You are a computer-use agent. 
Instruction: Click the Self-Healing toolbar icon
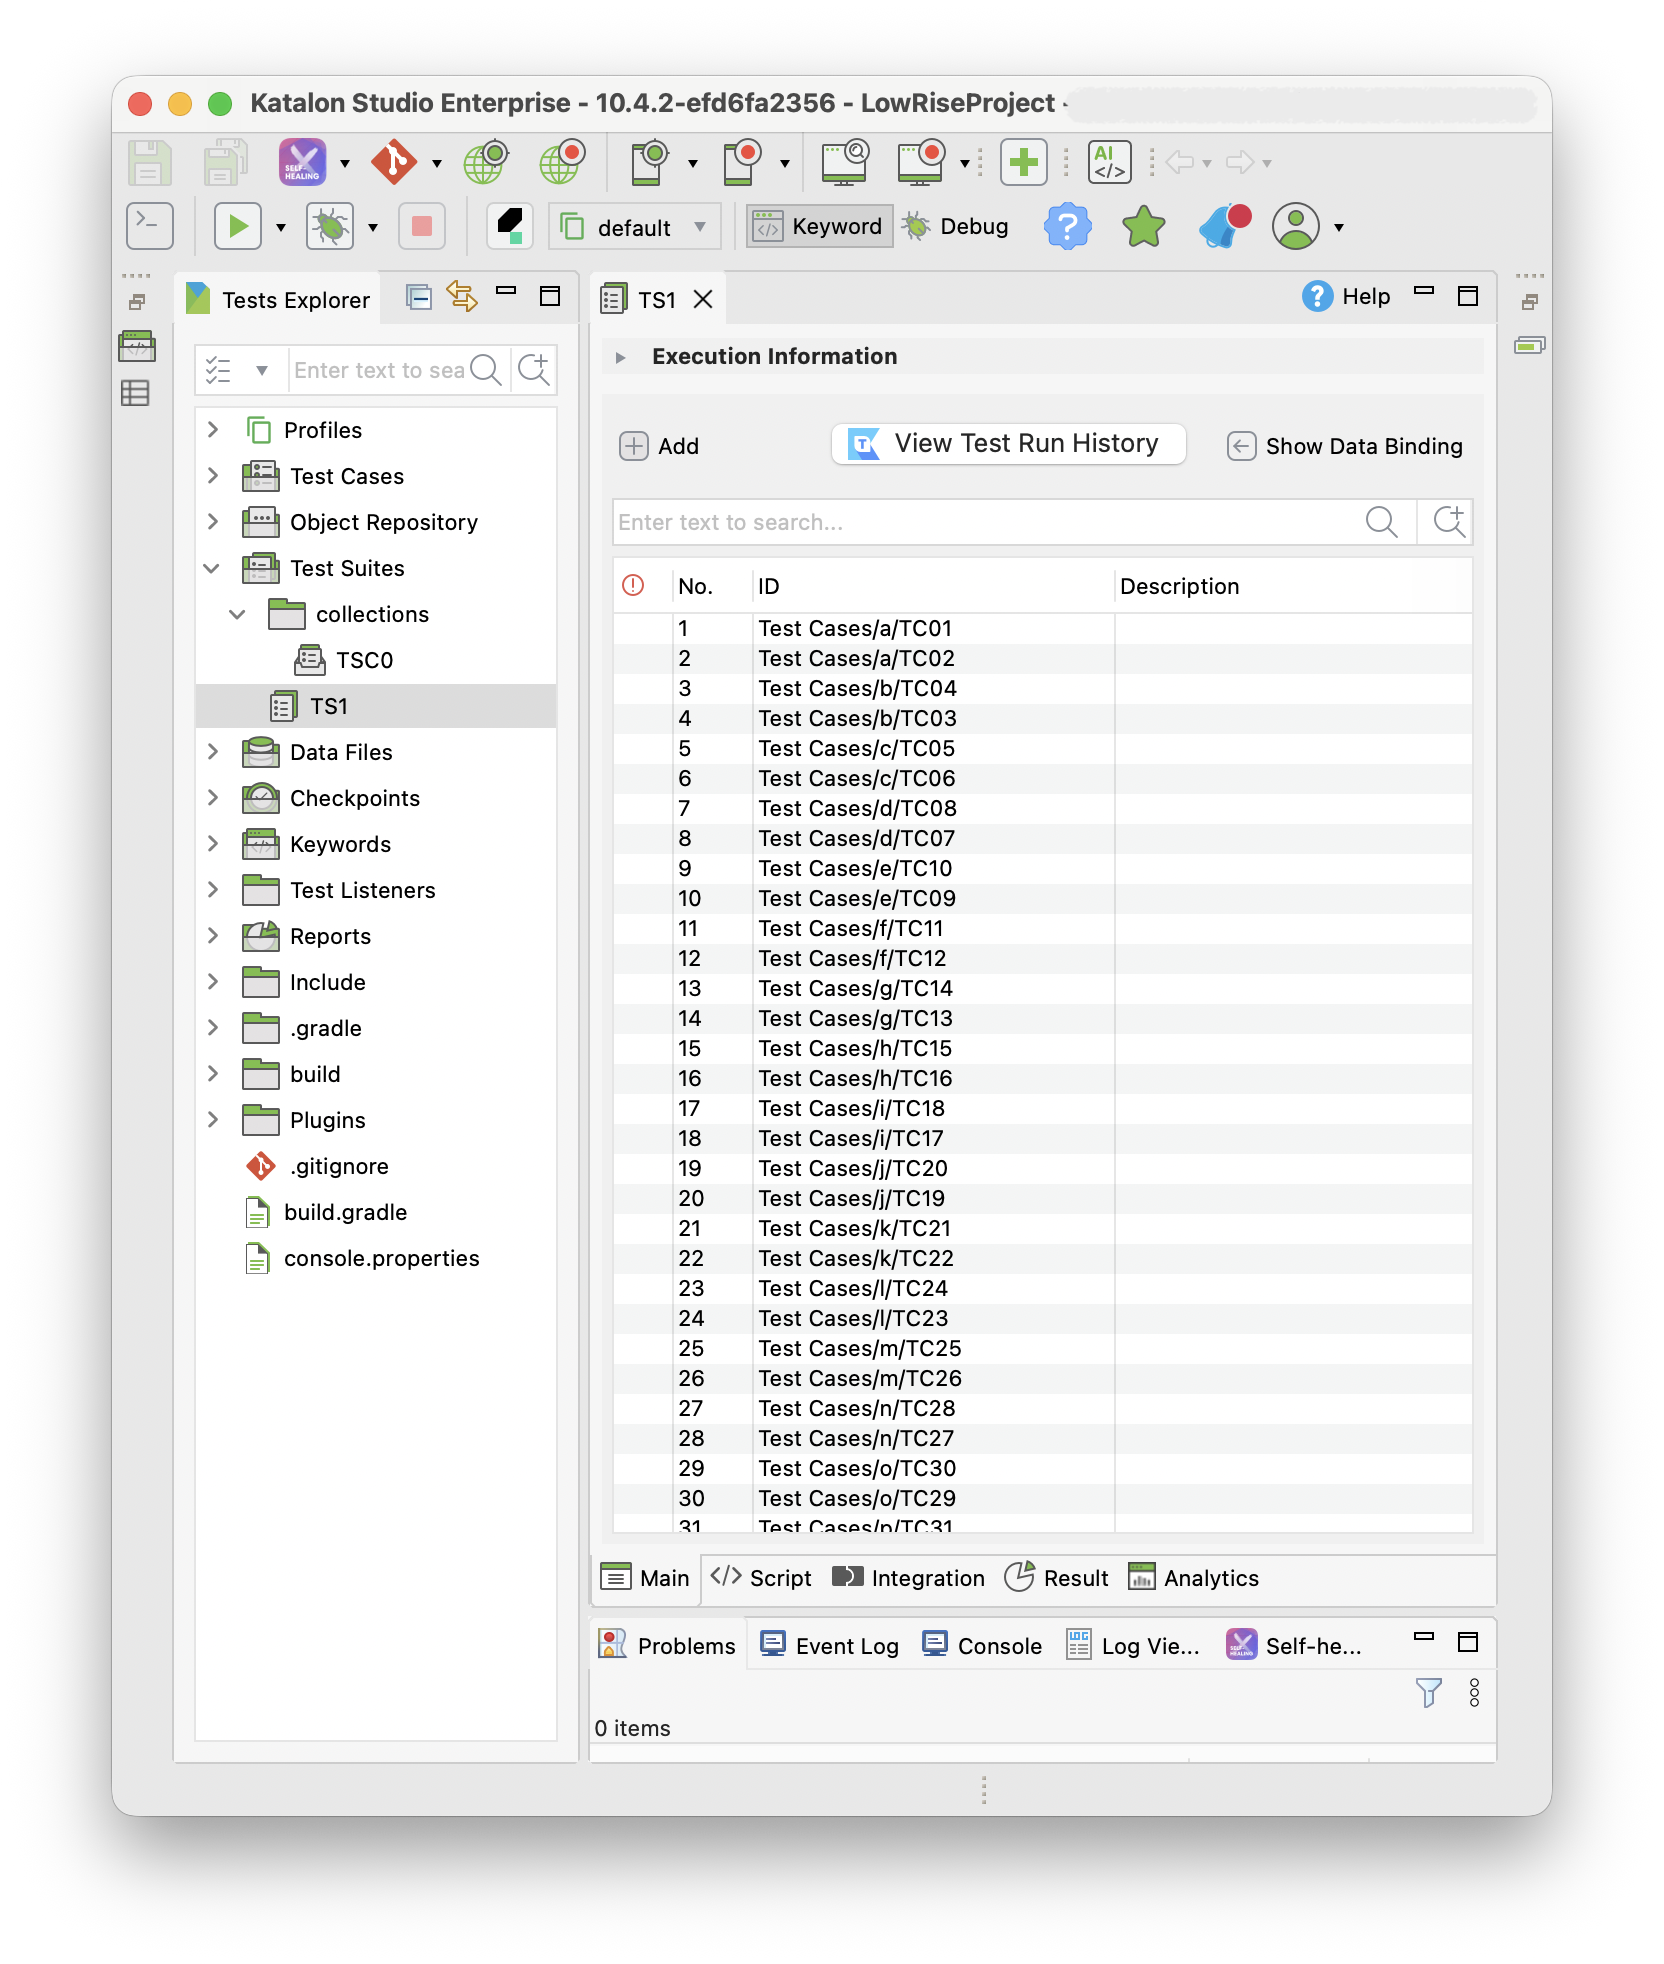(302, 162)
